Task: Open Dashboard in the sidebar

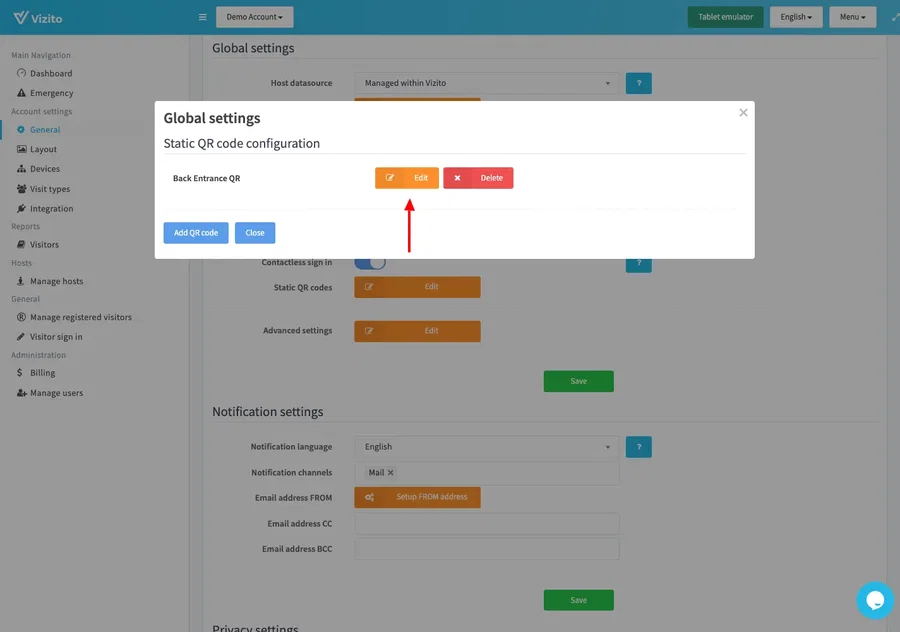Action: coord(51,73)
